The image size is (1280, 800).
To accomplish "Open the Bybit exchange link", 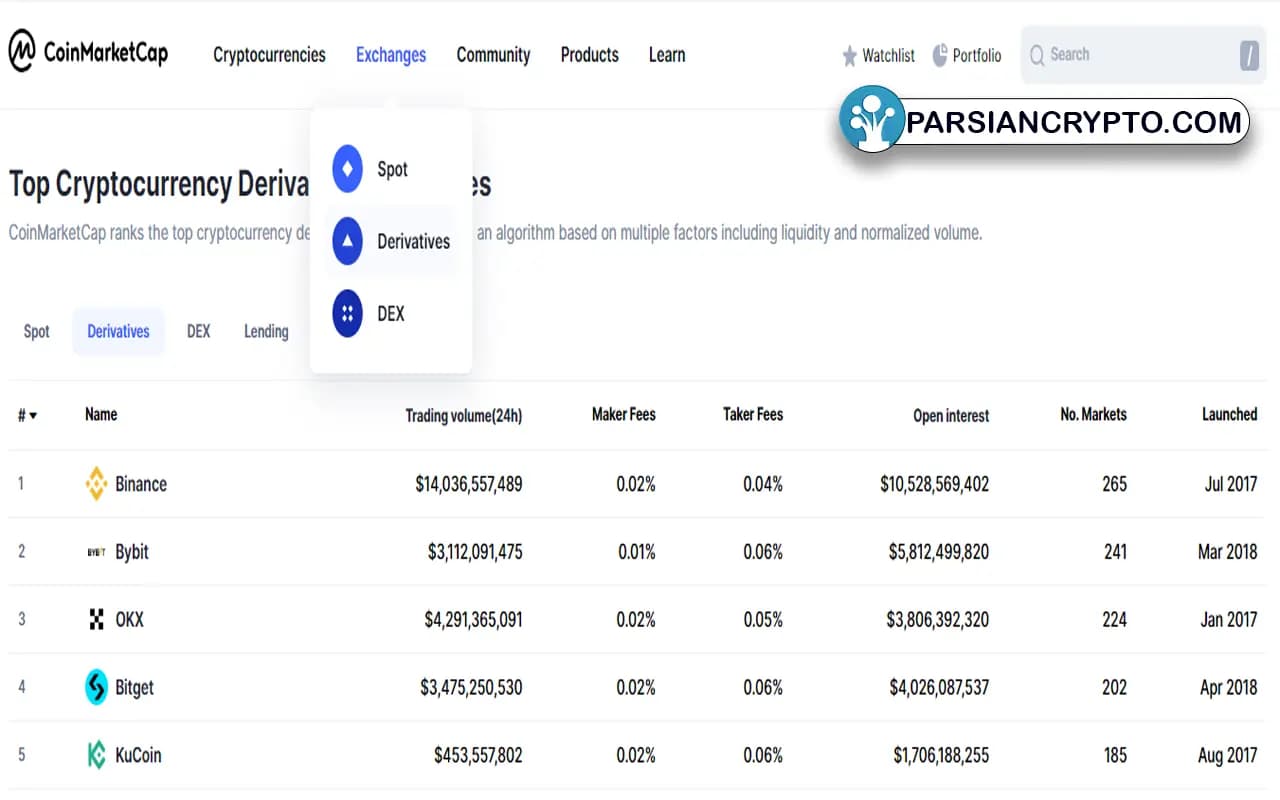I will [x=132, y=552].
